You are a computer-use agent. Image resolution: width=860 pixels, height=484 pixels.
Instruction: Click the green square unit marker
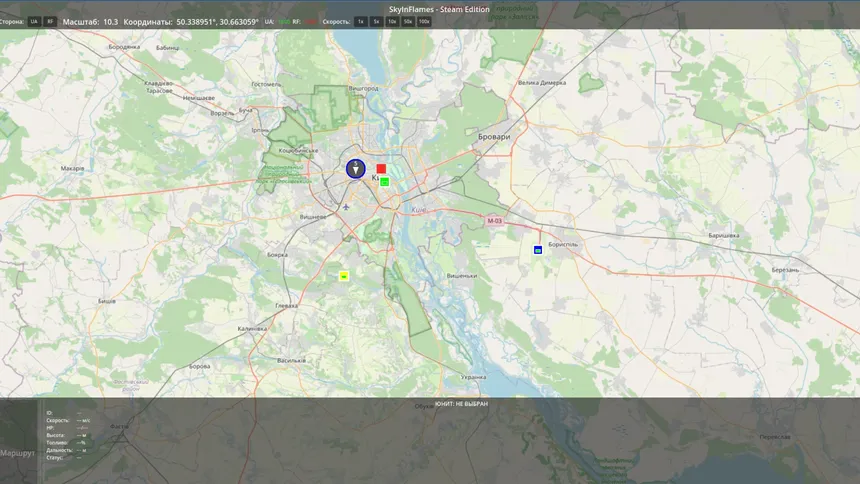click(x=384, y=182)
